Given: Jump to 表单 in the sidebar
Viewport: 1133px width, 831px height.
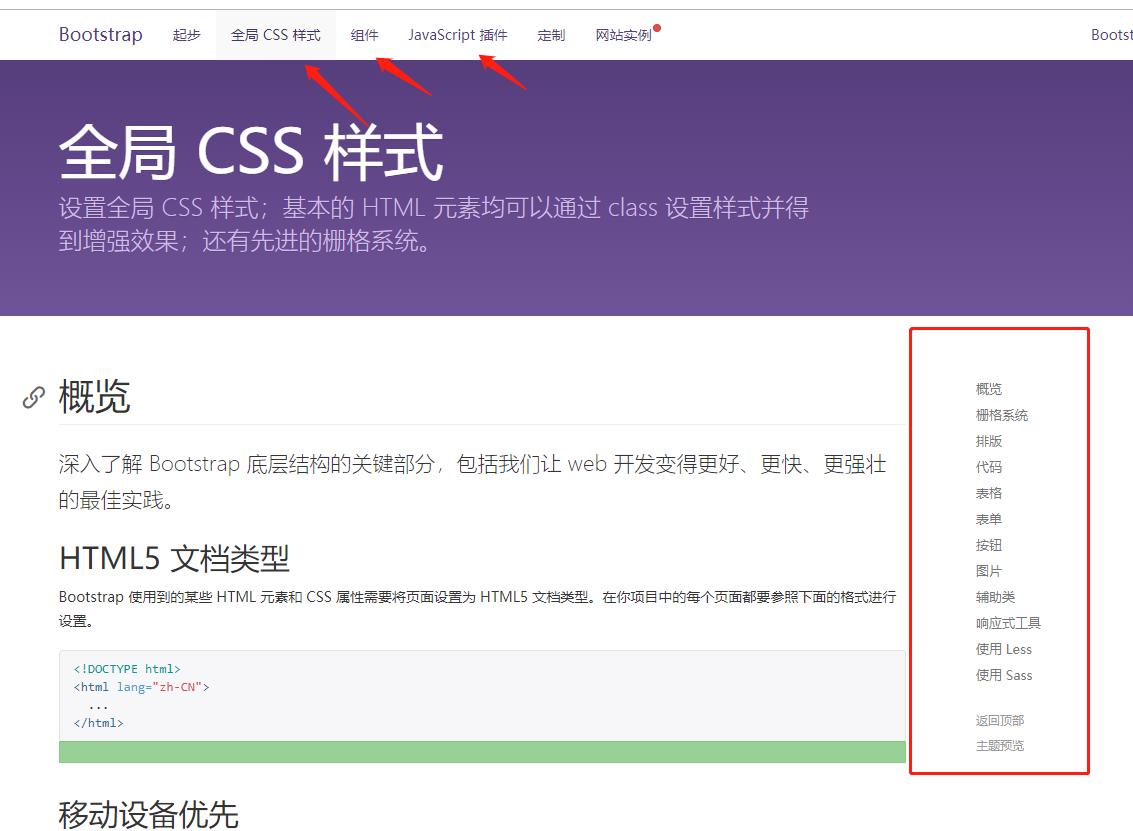Looking at the screenshot, I should (x=988, y=519).
